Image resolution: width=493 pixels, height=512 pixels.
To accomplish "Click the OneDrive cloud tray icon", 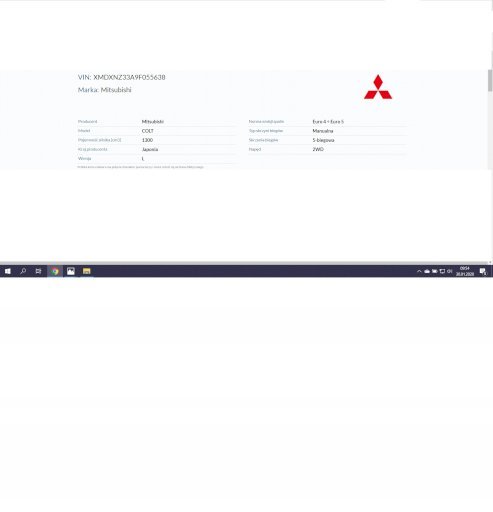I will [427, 271].
